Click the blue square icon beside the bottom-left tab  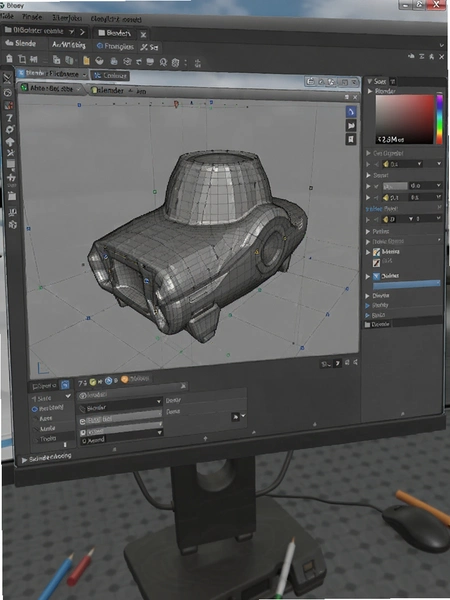coord(65,384)
